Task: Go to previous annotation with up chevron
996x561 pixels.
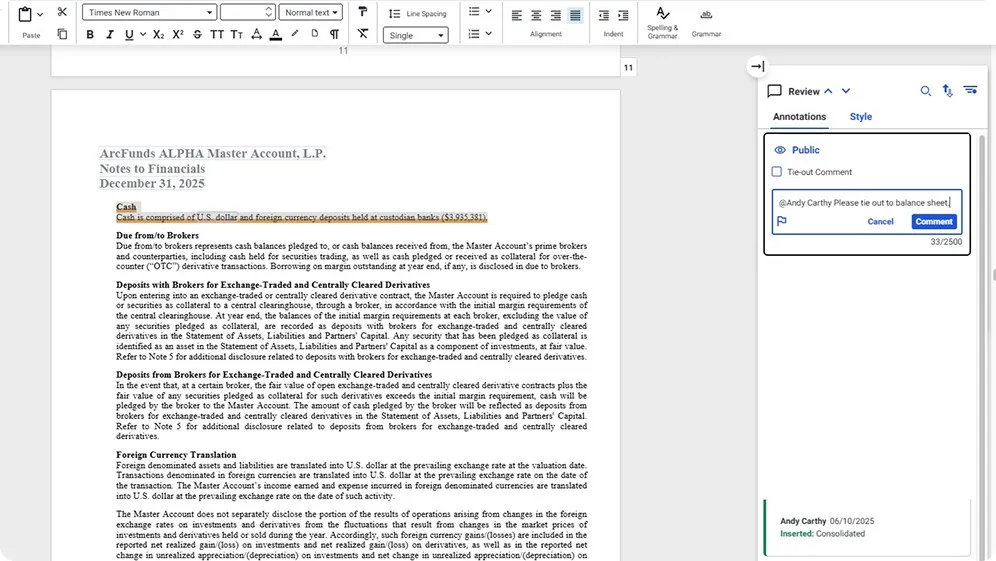Action: click(828, 91)
